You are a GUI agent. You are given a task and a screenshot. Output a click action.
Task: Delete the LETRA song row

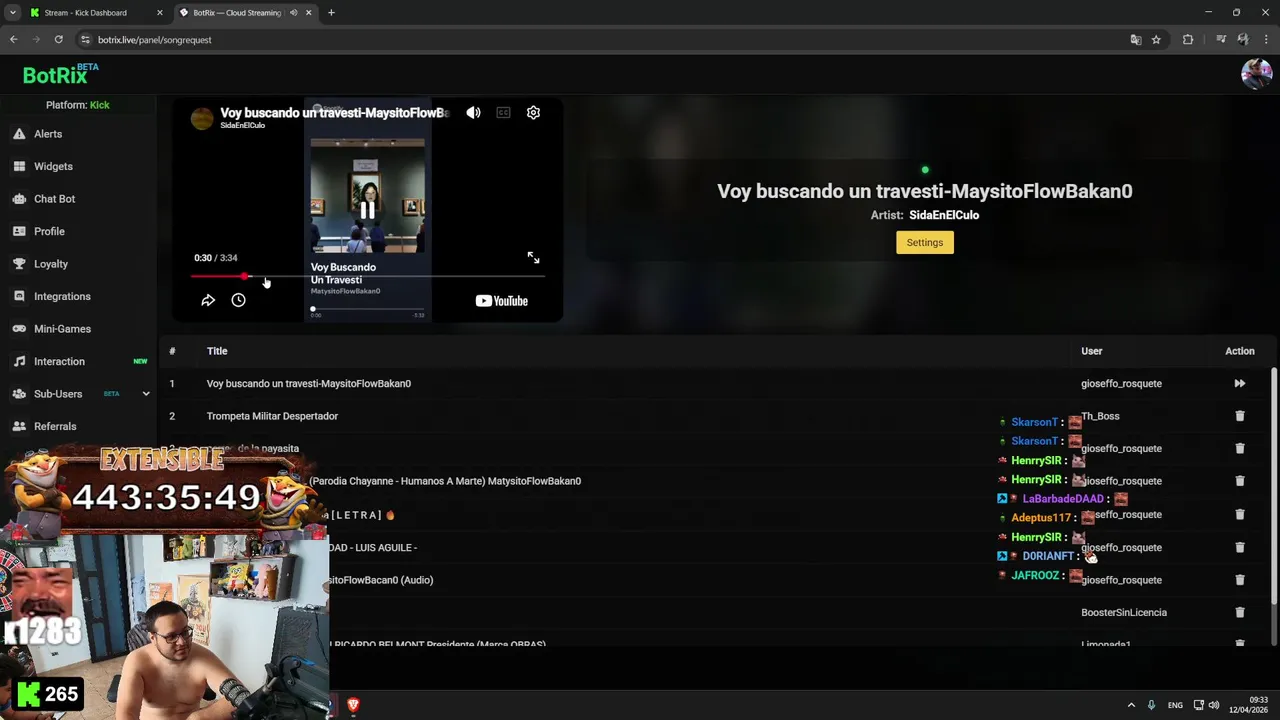pos(1240,514)
